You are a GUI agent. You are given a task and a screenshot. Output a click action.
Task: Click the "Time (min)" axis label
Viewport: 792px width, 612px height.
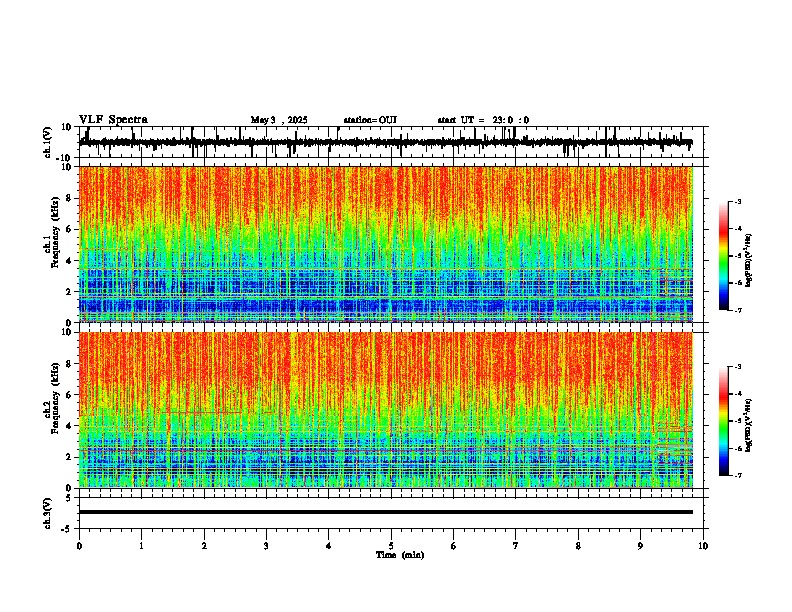pos(400,555)
